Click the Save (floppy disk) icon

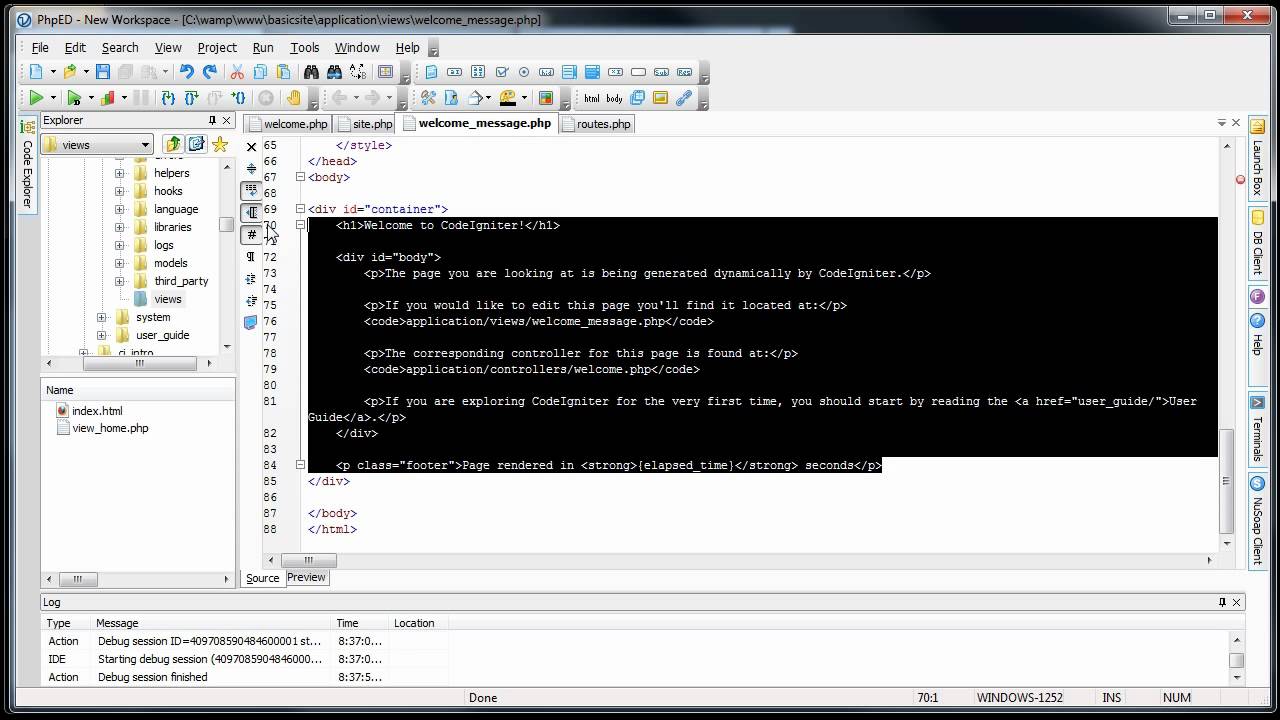(103, 72)
